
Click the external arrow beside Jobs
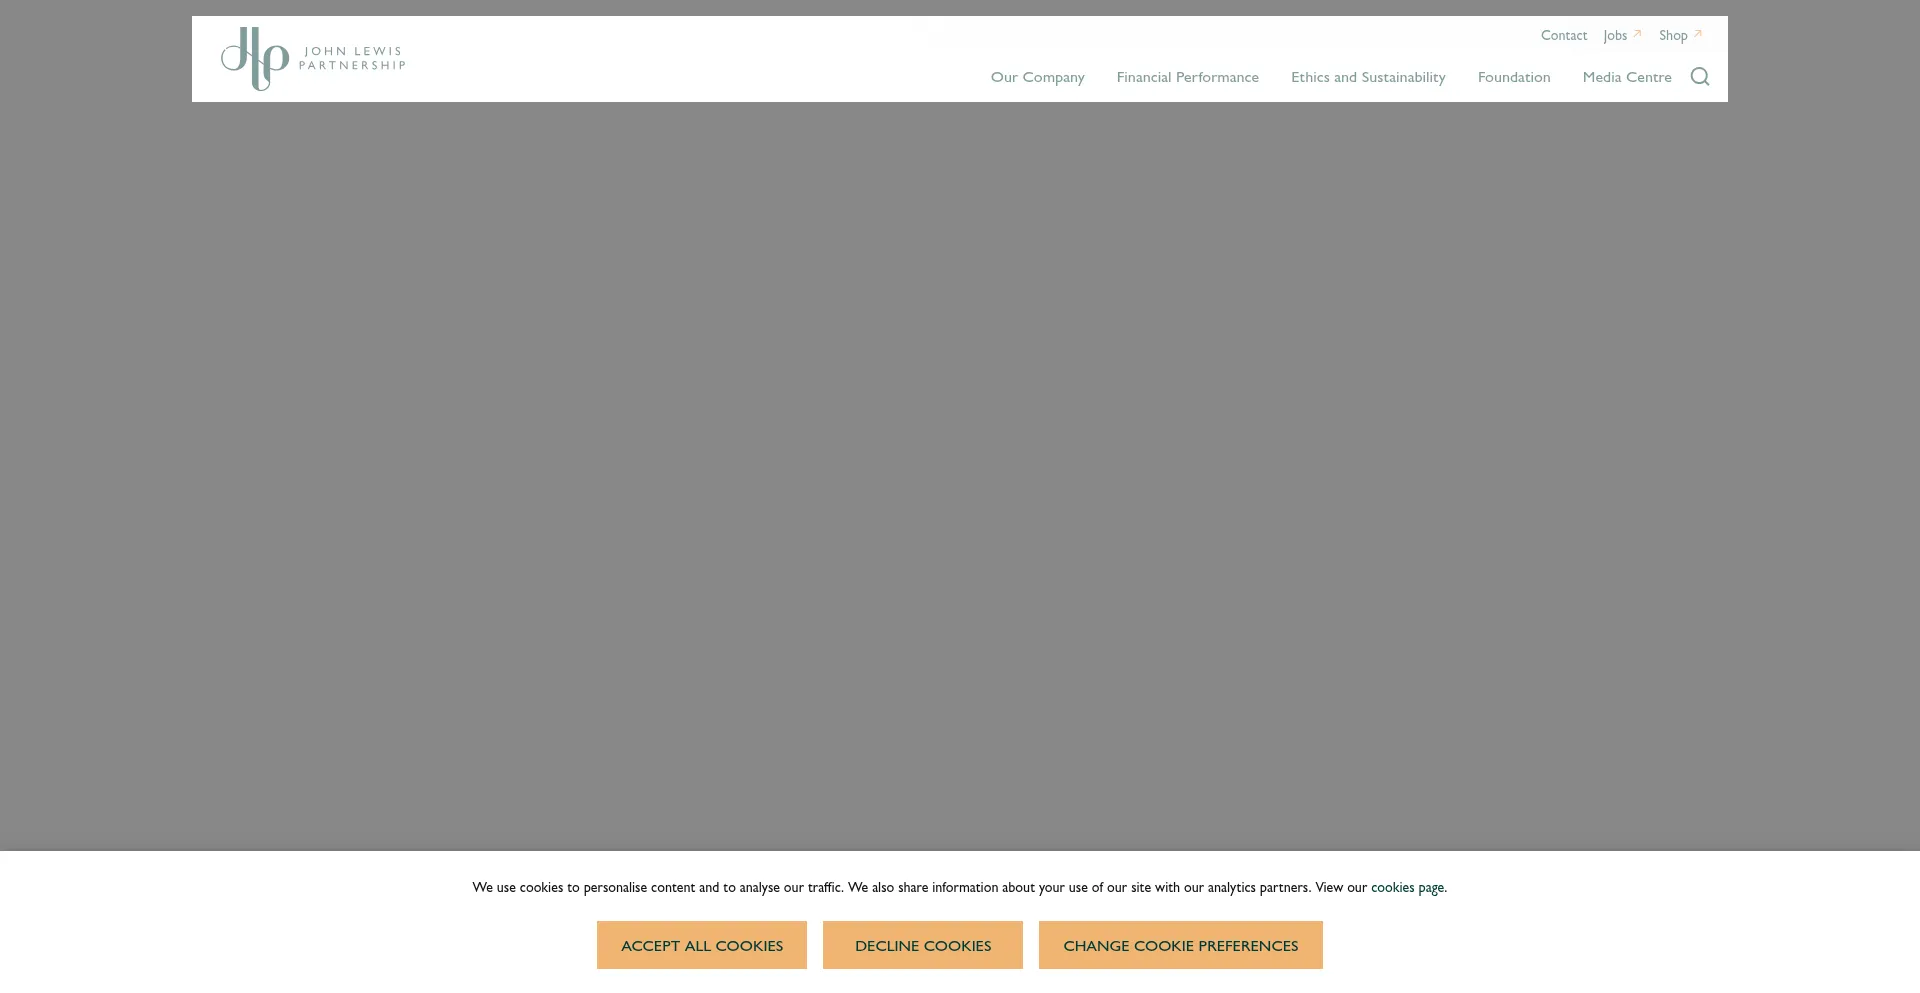click(x=1637, y=34)
